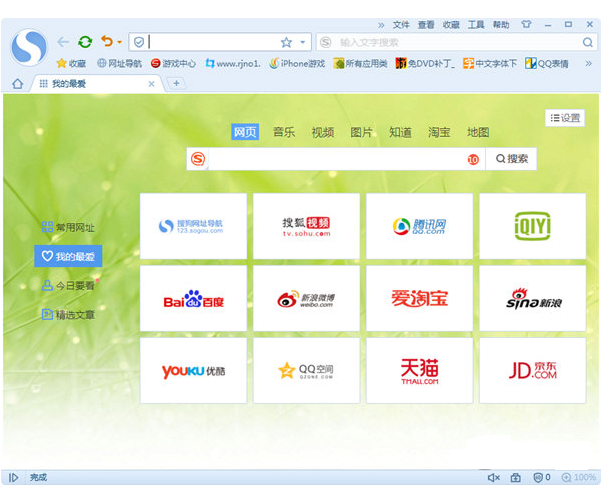This screenshot has height=501, width=603.
Task: Open the 新浪微博 tile
Action: pos(306,298)
